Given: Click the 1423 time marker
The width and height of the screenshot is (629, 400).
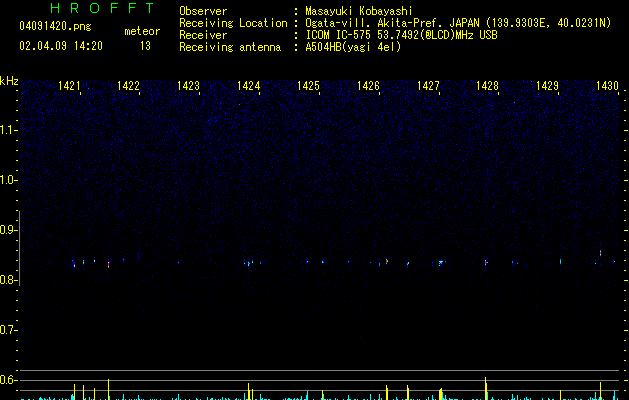Looking at the screenshot, I should coord(189,86).
